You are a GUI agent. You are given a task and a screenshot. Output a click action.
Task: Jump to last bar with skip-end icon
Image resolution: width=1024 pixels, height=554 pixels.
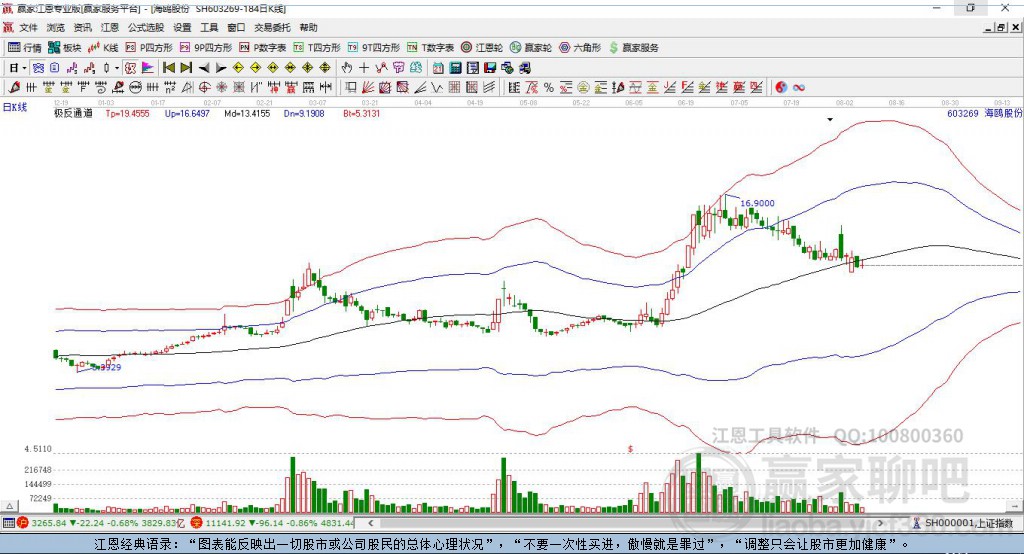tap(186, 68)
